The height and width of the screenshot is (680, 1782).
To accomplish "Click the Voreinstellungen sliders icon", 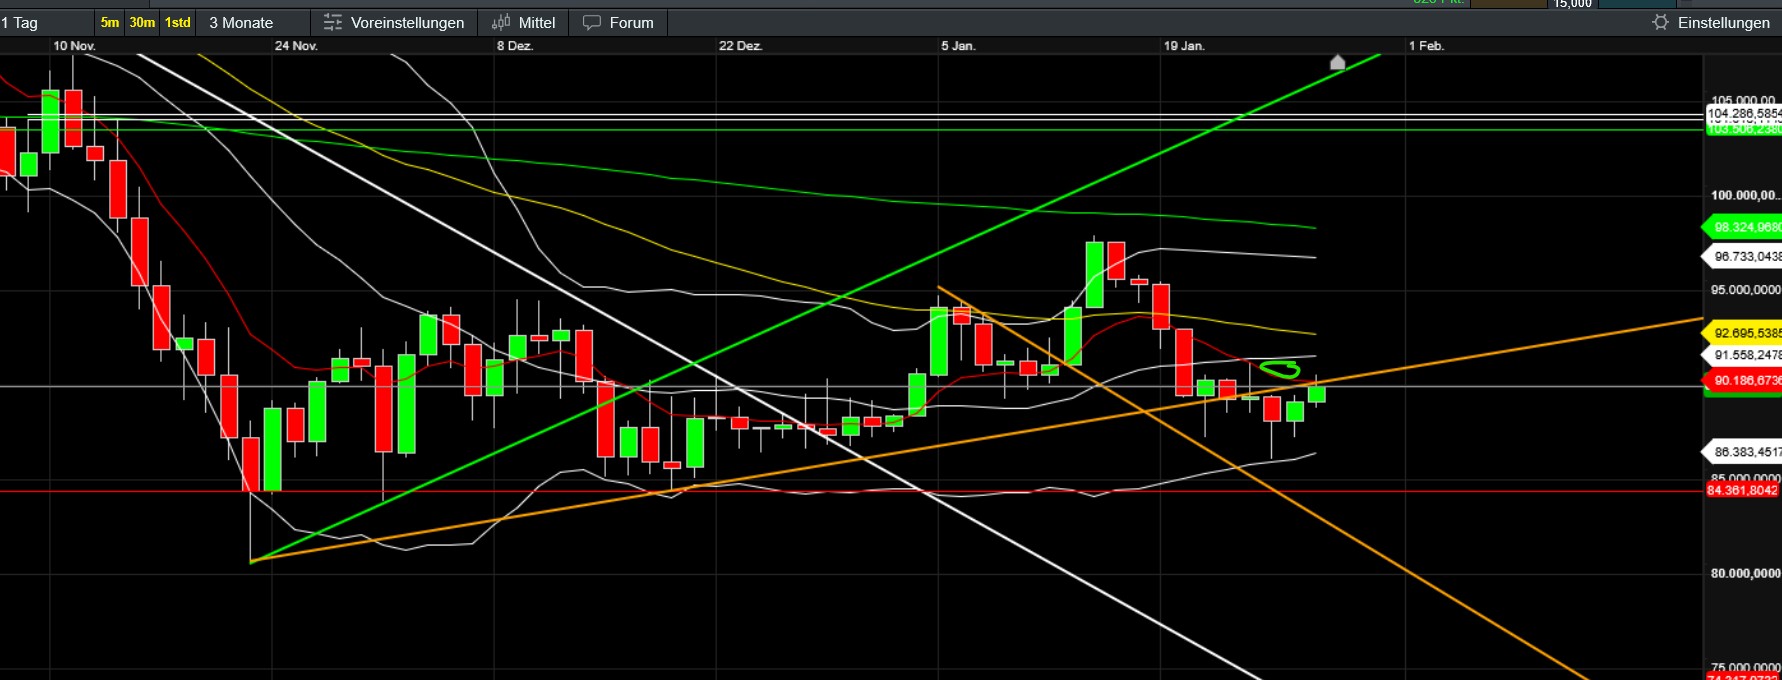I will click(x=333, y=22).
